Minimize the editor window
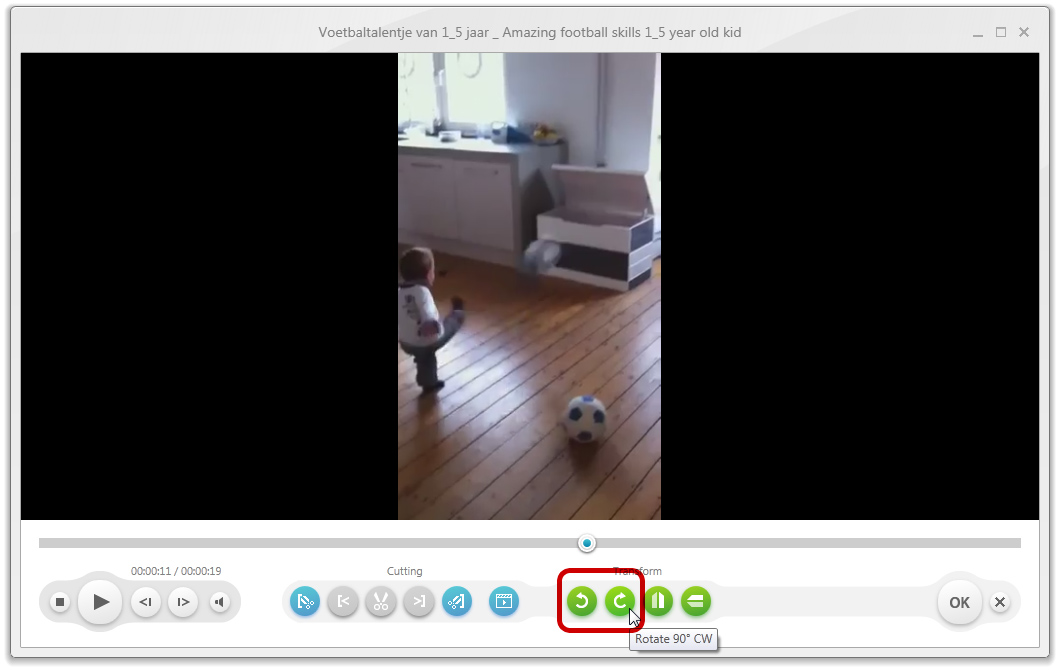Screen dimensions: 1060x670 coord(978,32)
